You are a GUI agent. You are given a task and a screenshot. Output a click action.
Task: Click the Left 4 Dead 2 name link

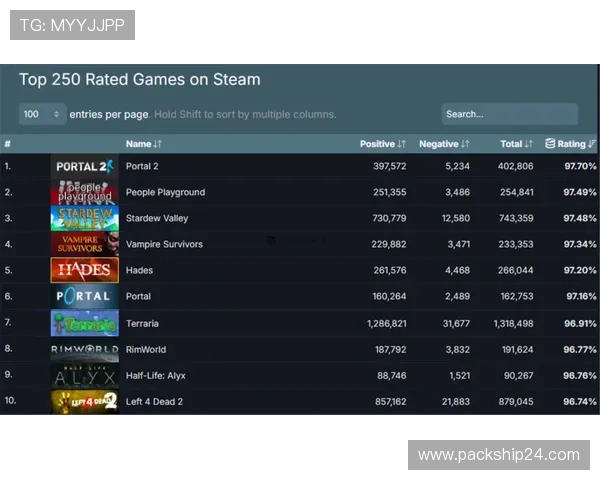[154, 402]
